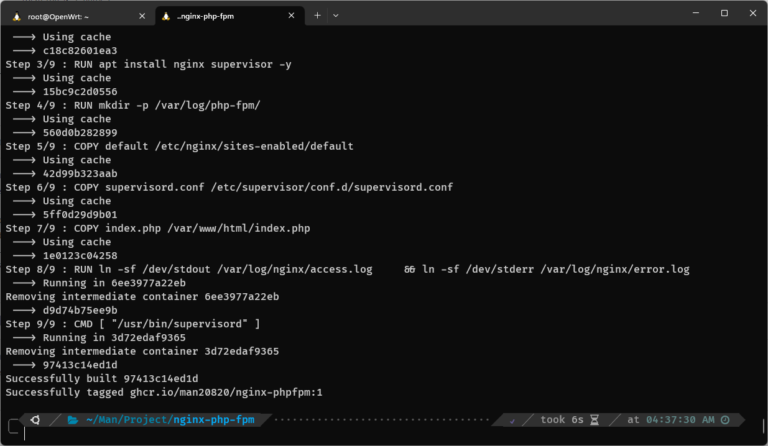Viewport: 768px width, 446px height.
Task: Click the checkmark status icon in prompt
Action: (512, 421)
